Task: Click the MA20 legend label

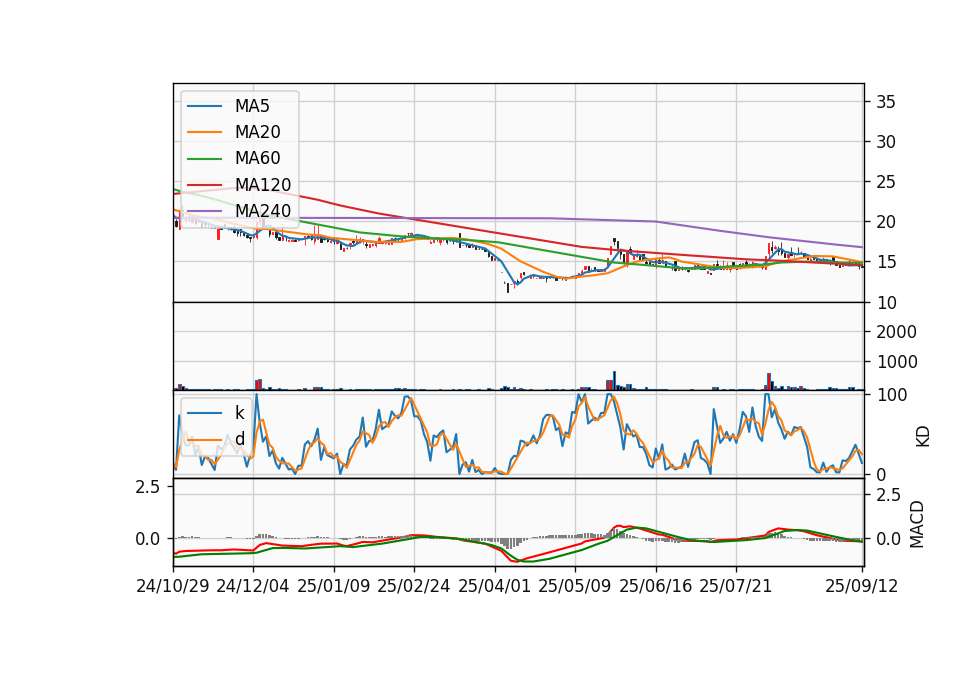Action: pos(257,132)
